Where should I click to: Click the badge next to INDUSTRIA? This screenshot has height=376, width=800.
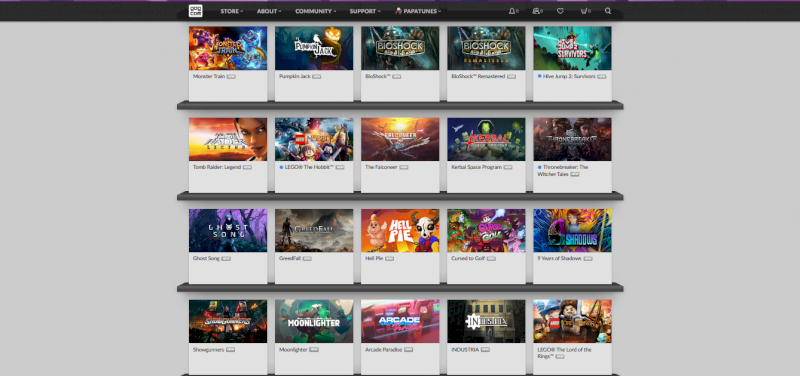[485, 350]
